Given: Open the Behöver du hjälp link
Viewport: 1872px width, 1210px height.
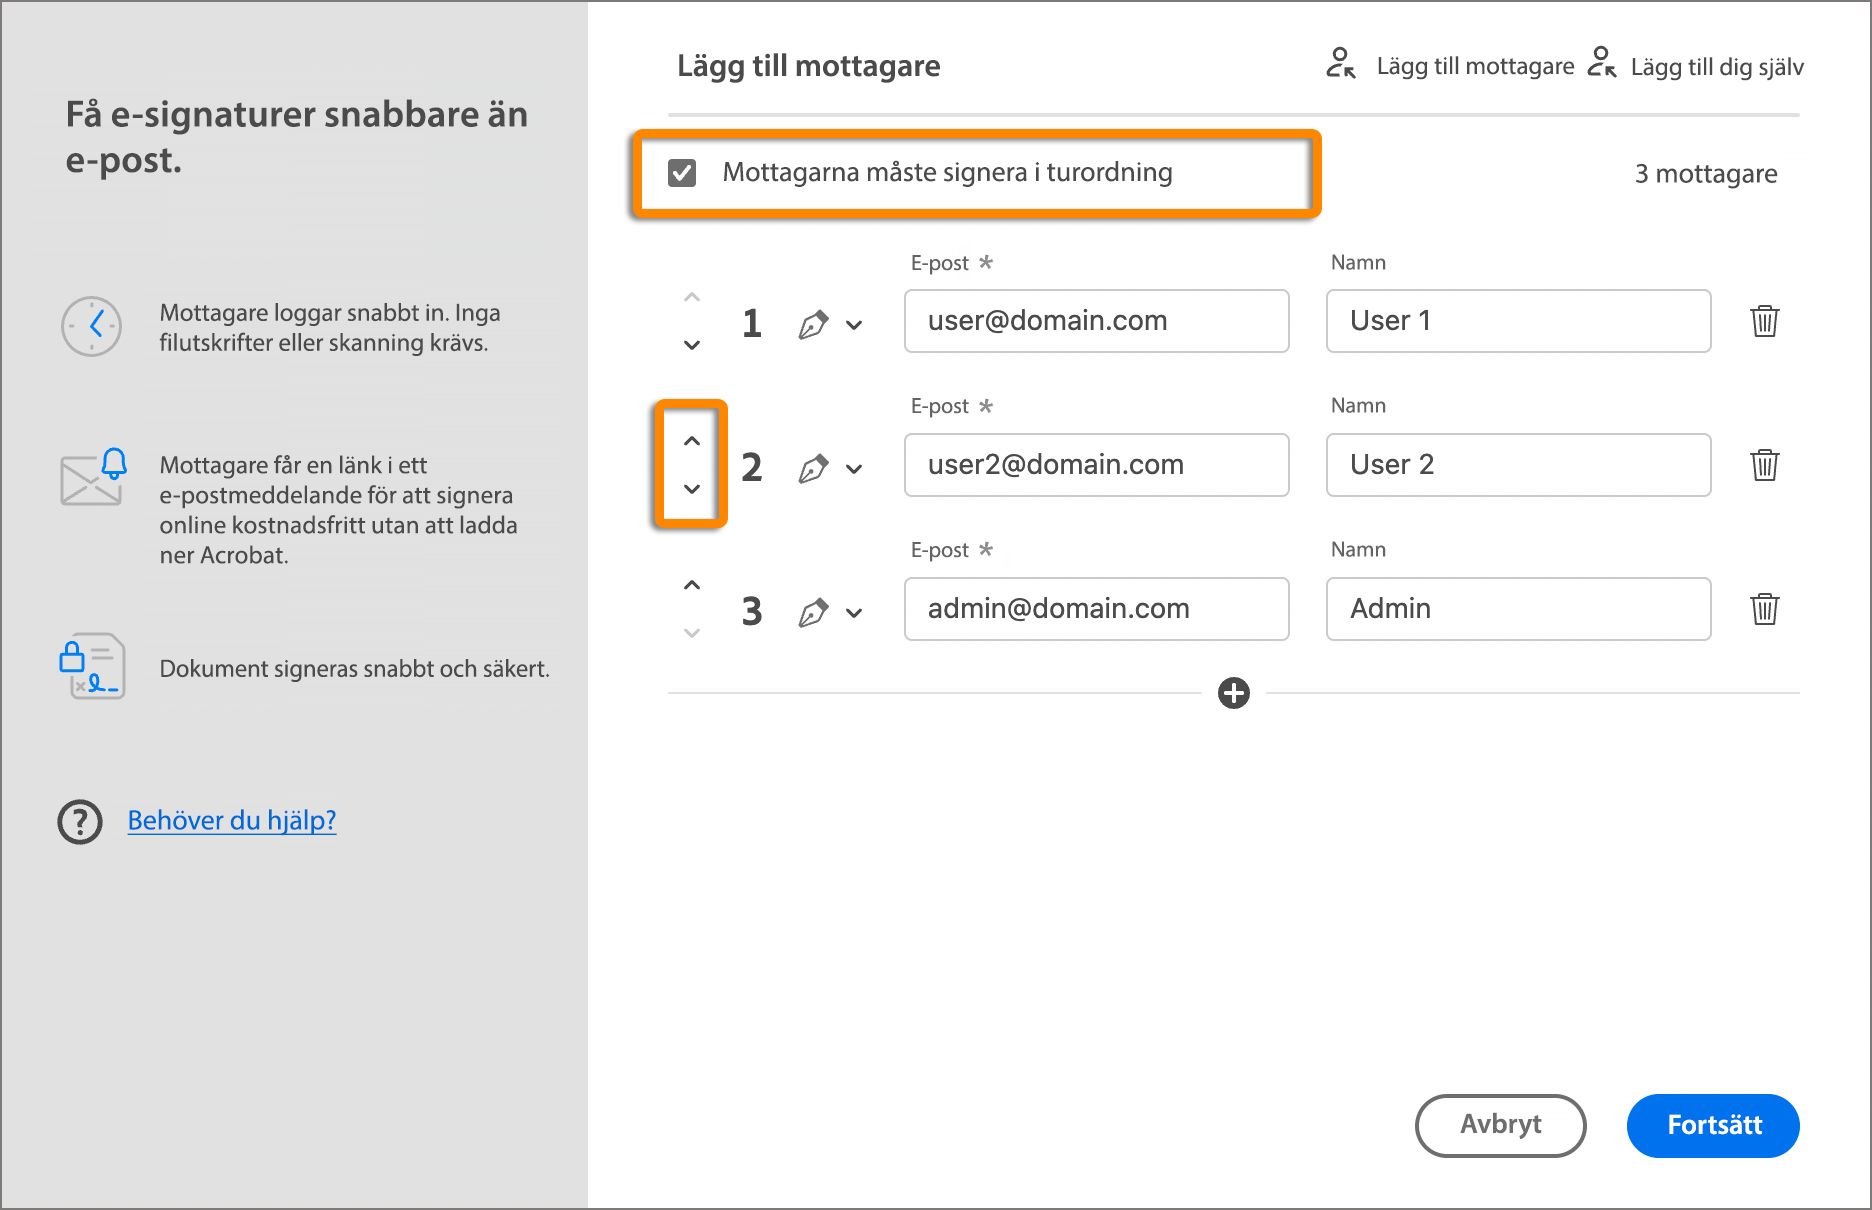Looking at the screenshot, I should pos(231,820).
